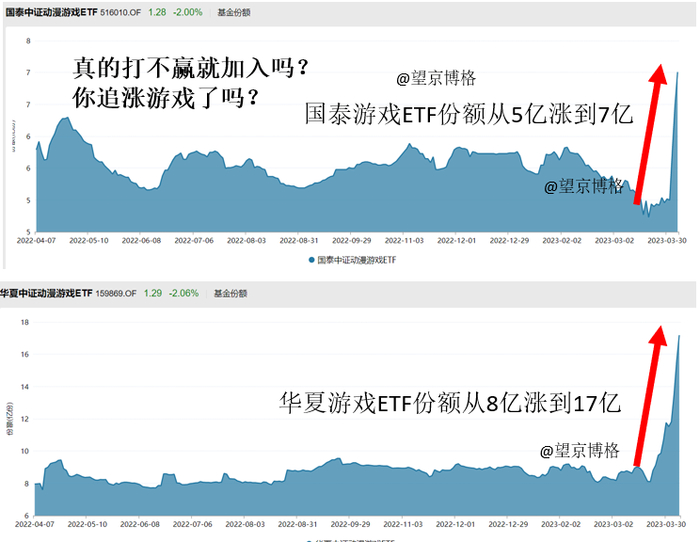
Task: Click date 2023-03-02 on 国泰 chart axis
Action: [x=614, y=241]
